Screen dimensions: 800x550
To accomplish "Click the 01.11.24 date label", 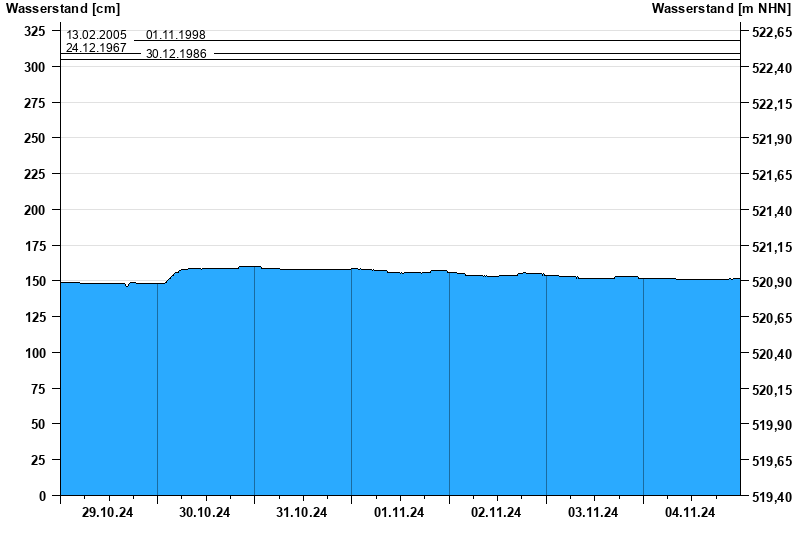I will tap(399, 513).
